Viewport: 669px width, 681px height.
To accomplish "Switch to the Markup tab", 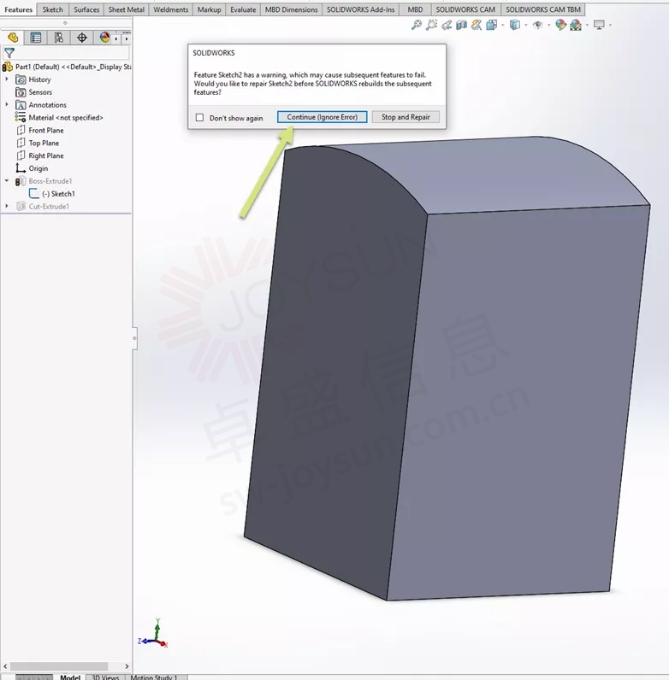I will (x=209, y=10).
